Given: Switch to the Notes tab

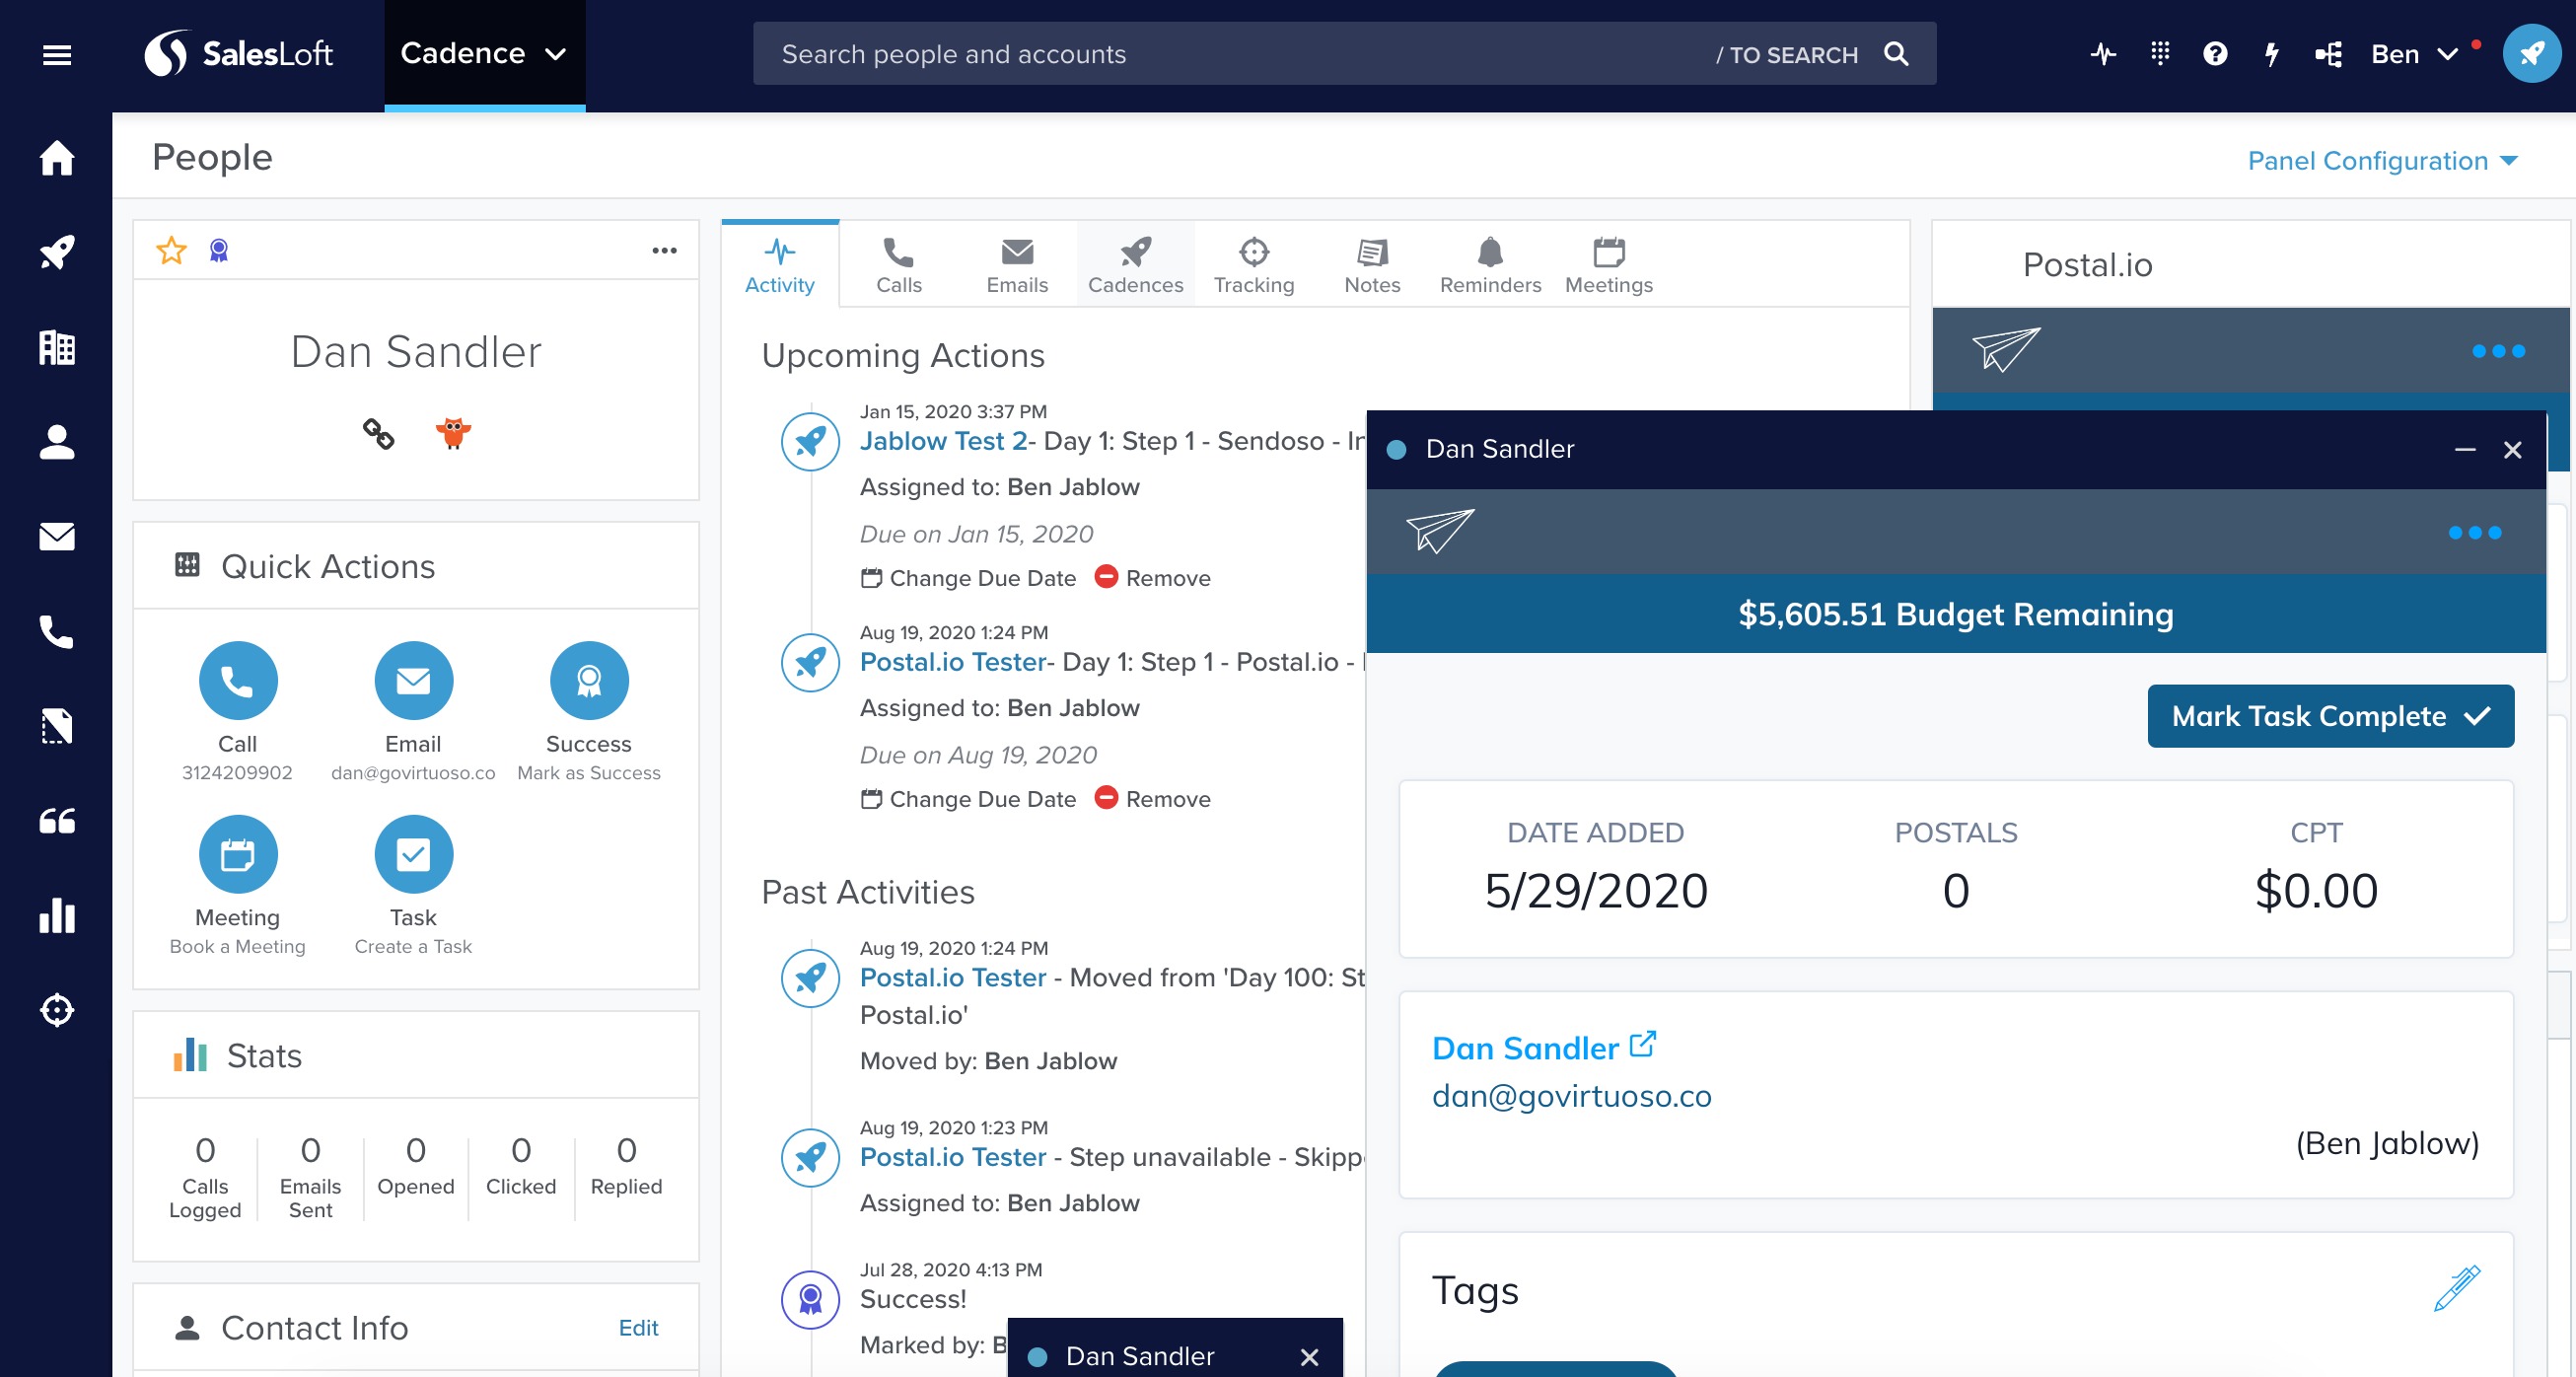Looking at the screenshot, I should [1371, 266].
